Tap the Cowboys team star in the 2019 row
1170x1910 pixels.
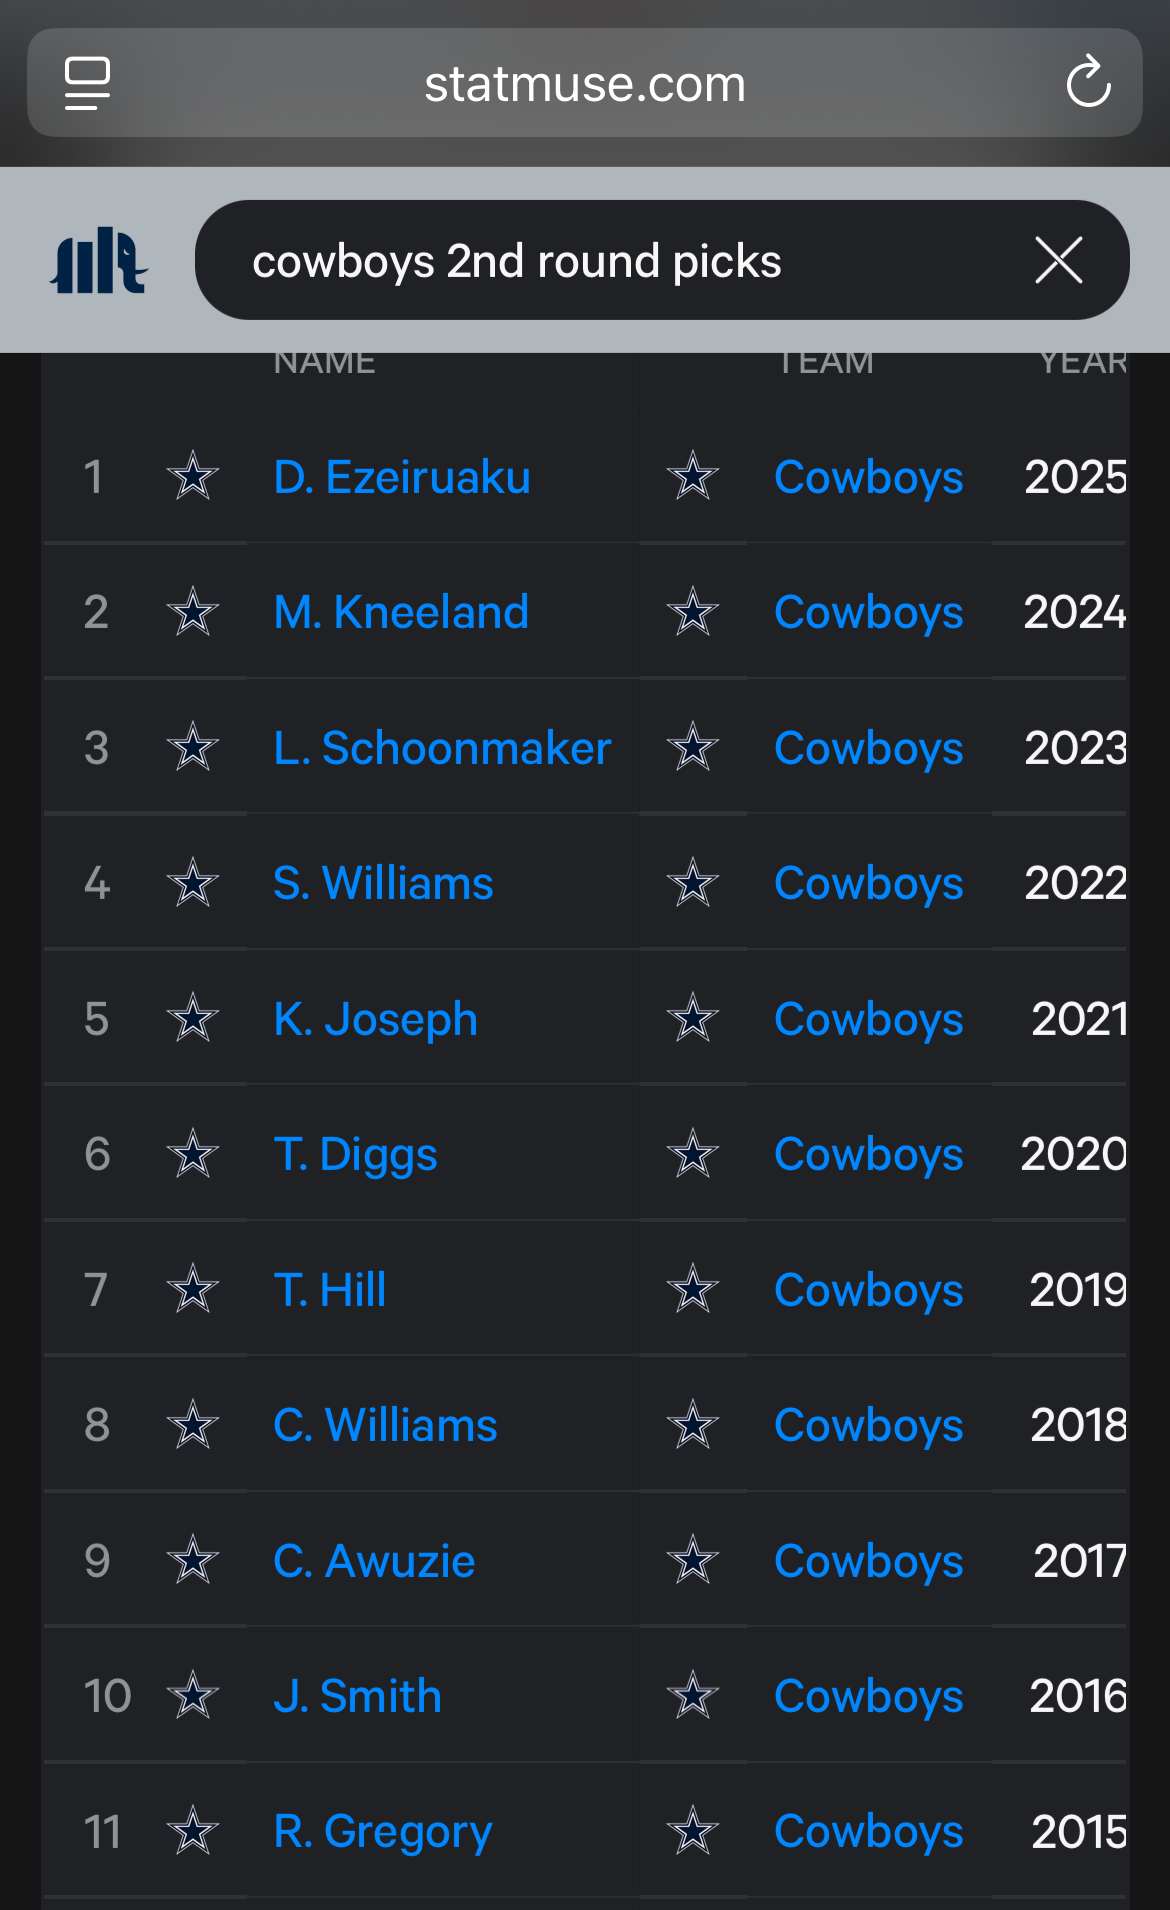692,1289
